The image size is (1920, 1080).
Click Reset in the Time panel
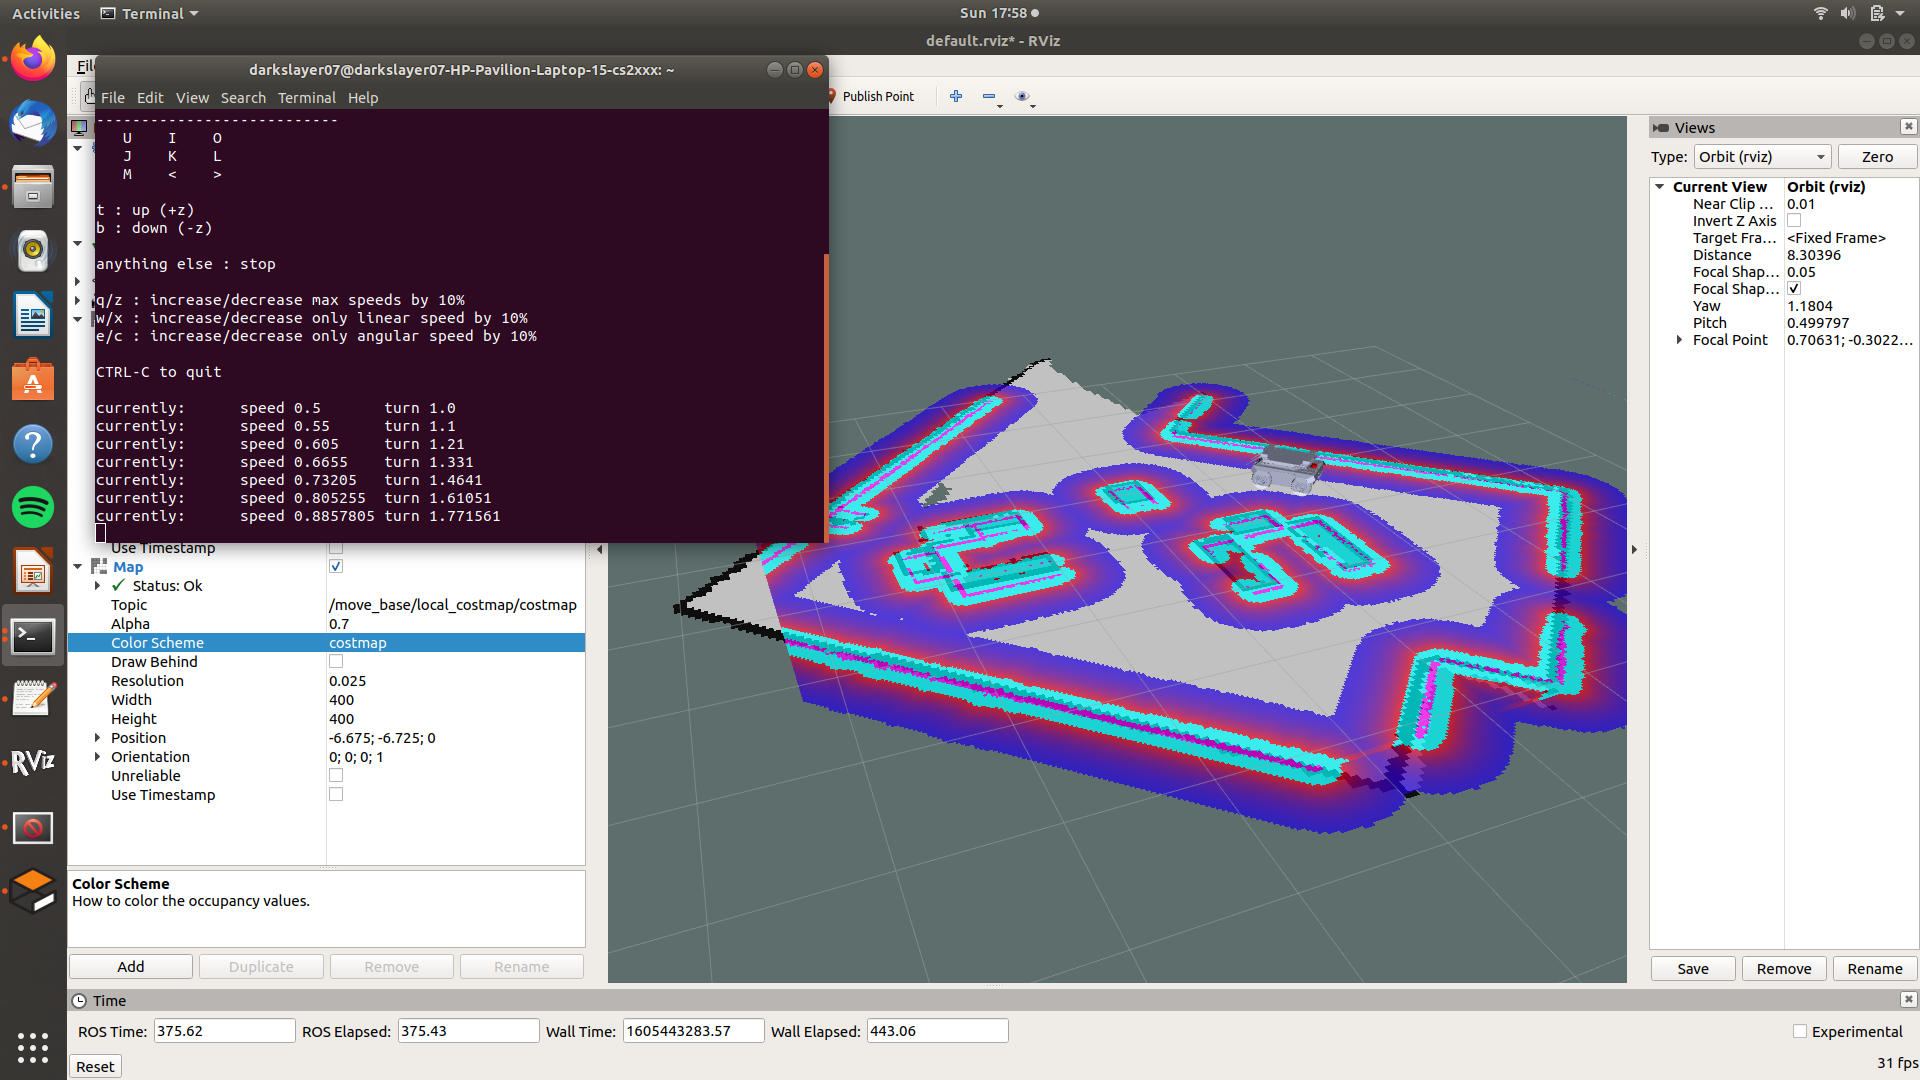point(94,1066)
